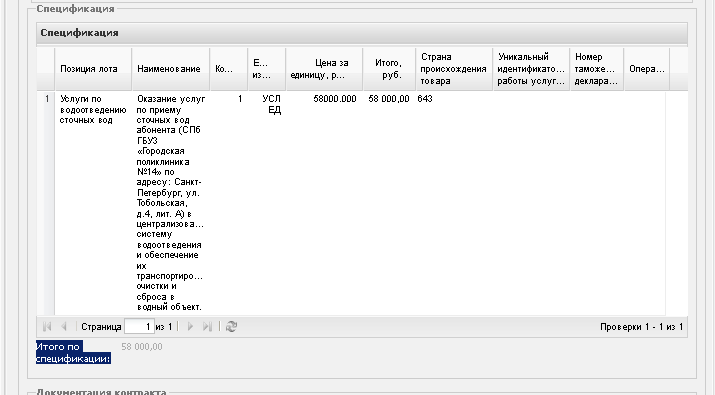Click the Опера... column header
This screenshot has height=395, width=715.
(x=647, y=69)
